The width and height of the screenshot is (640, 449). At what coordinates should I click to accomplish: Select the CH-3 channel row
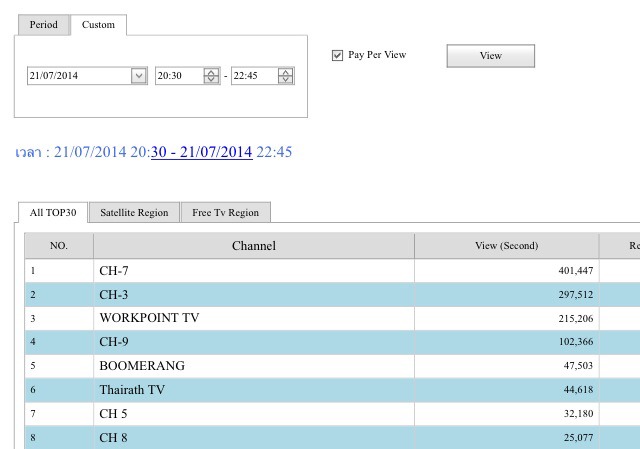[332, 295]
